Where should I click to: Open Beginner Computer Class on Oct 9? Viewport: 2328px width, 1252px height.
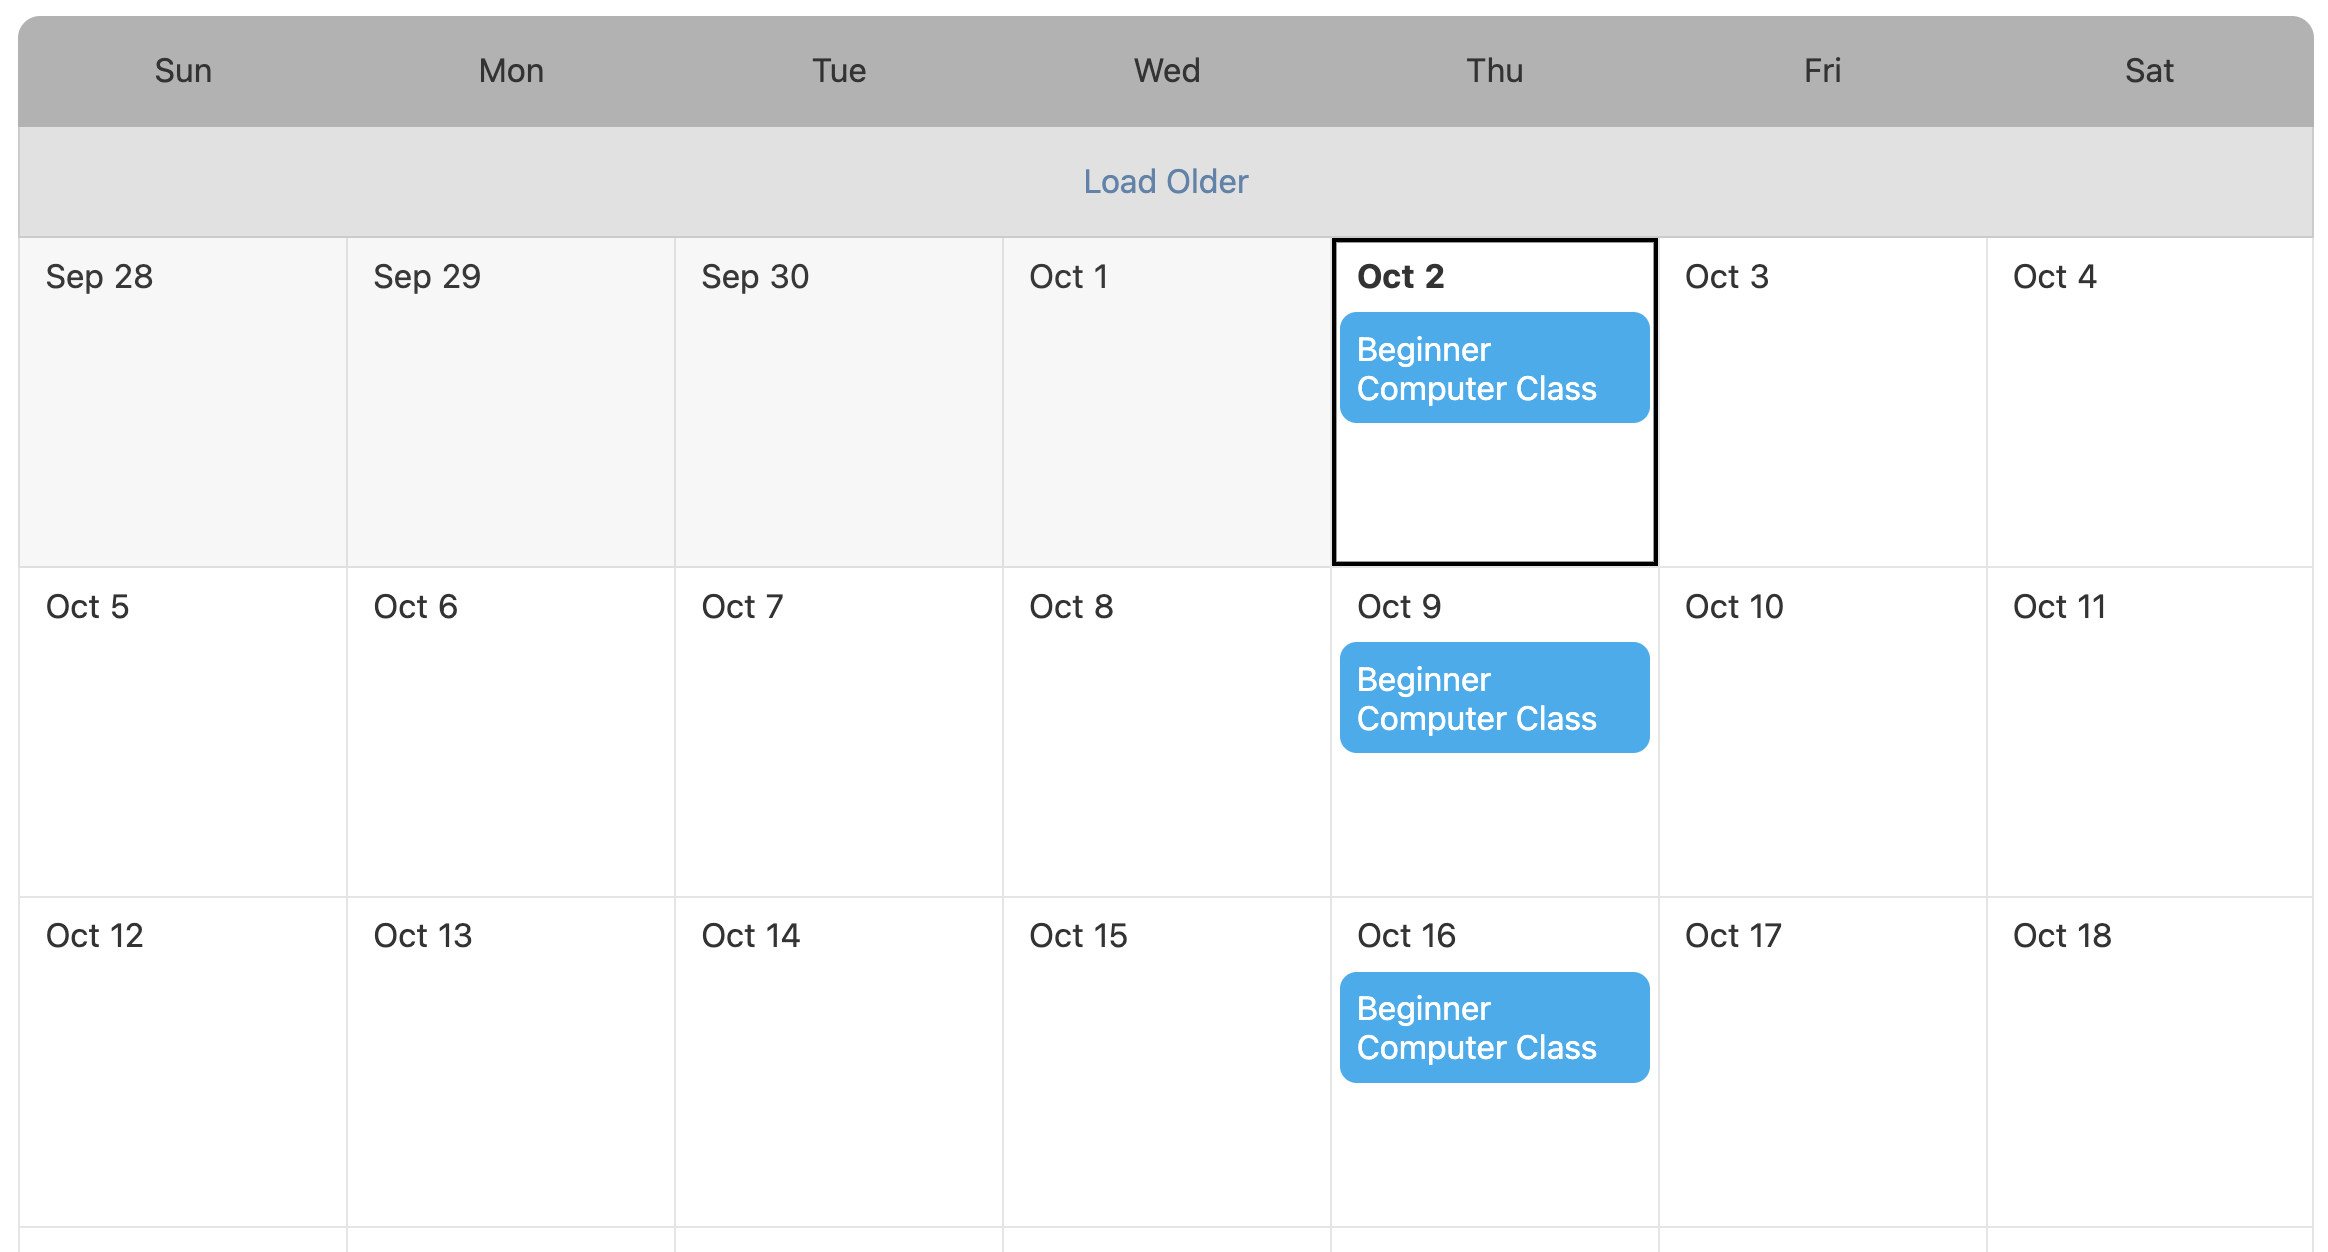click(1494, 698)
